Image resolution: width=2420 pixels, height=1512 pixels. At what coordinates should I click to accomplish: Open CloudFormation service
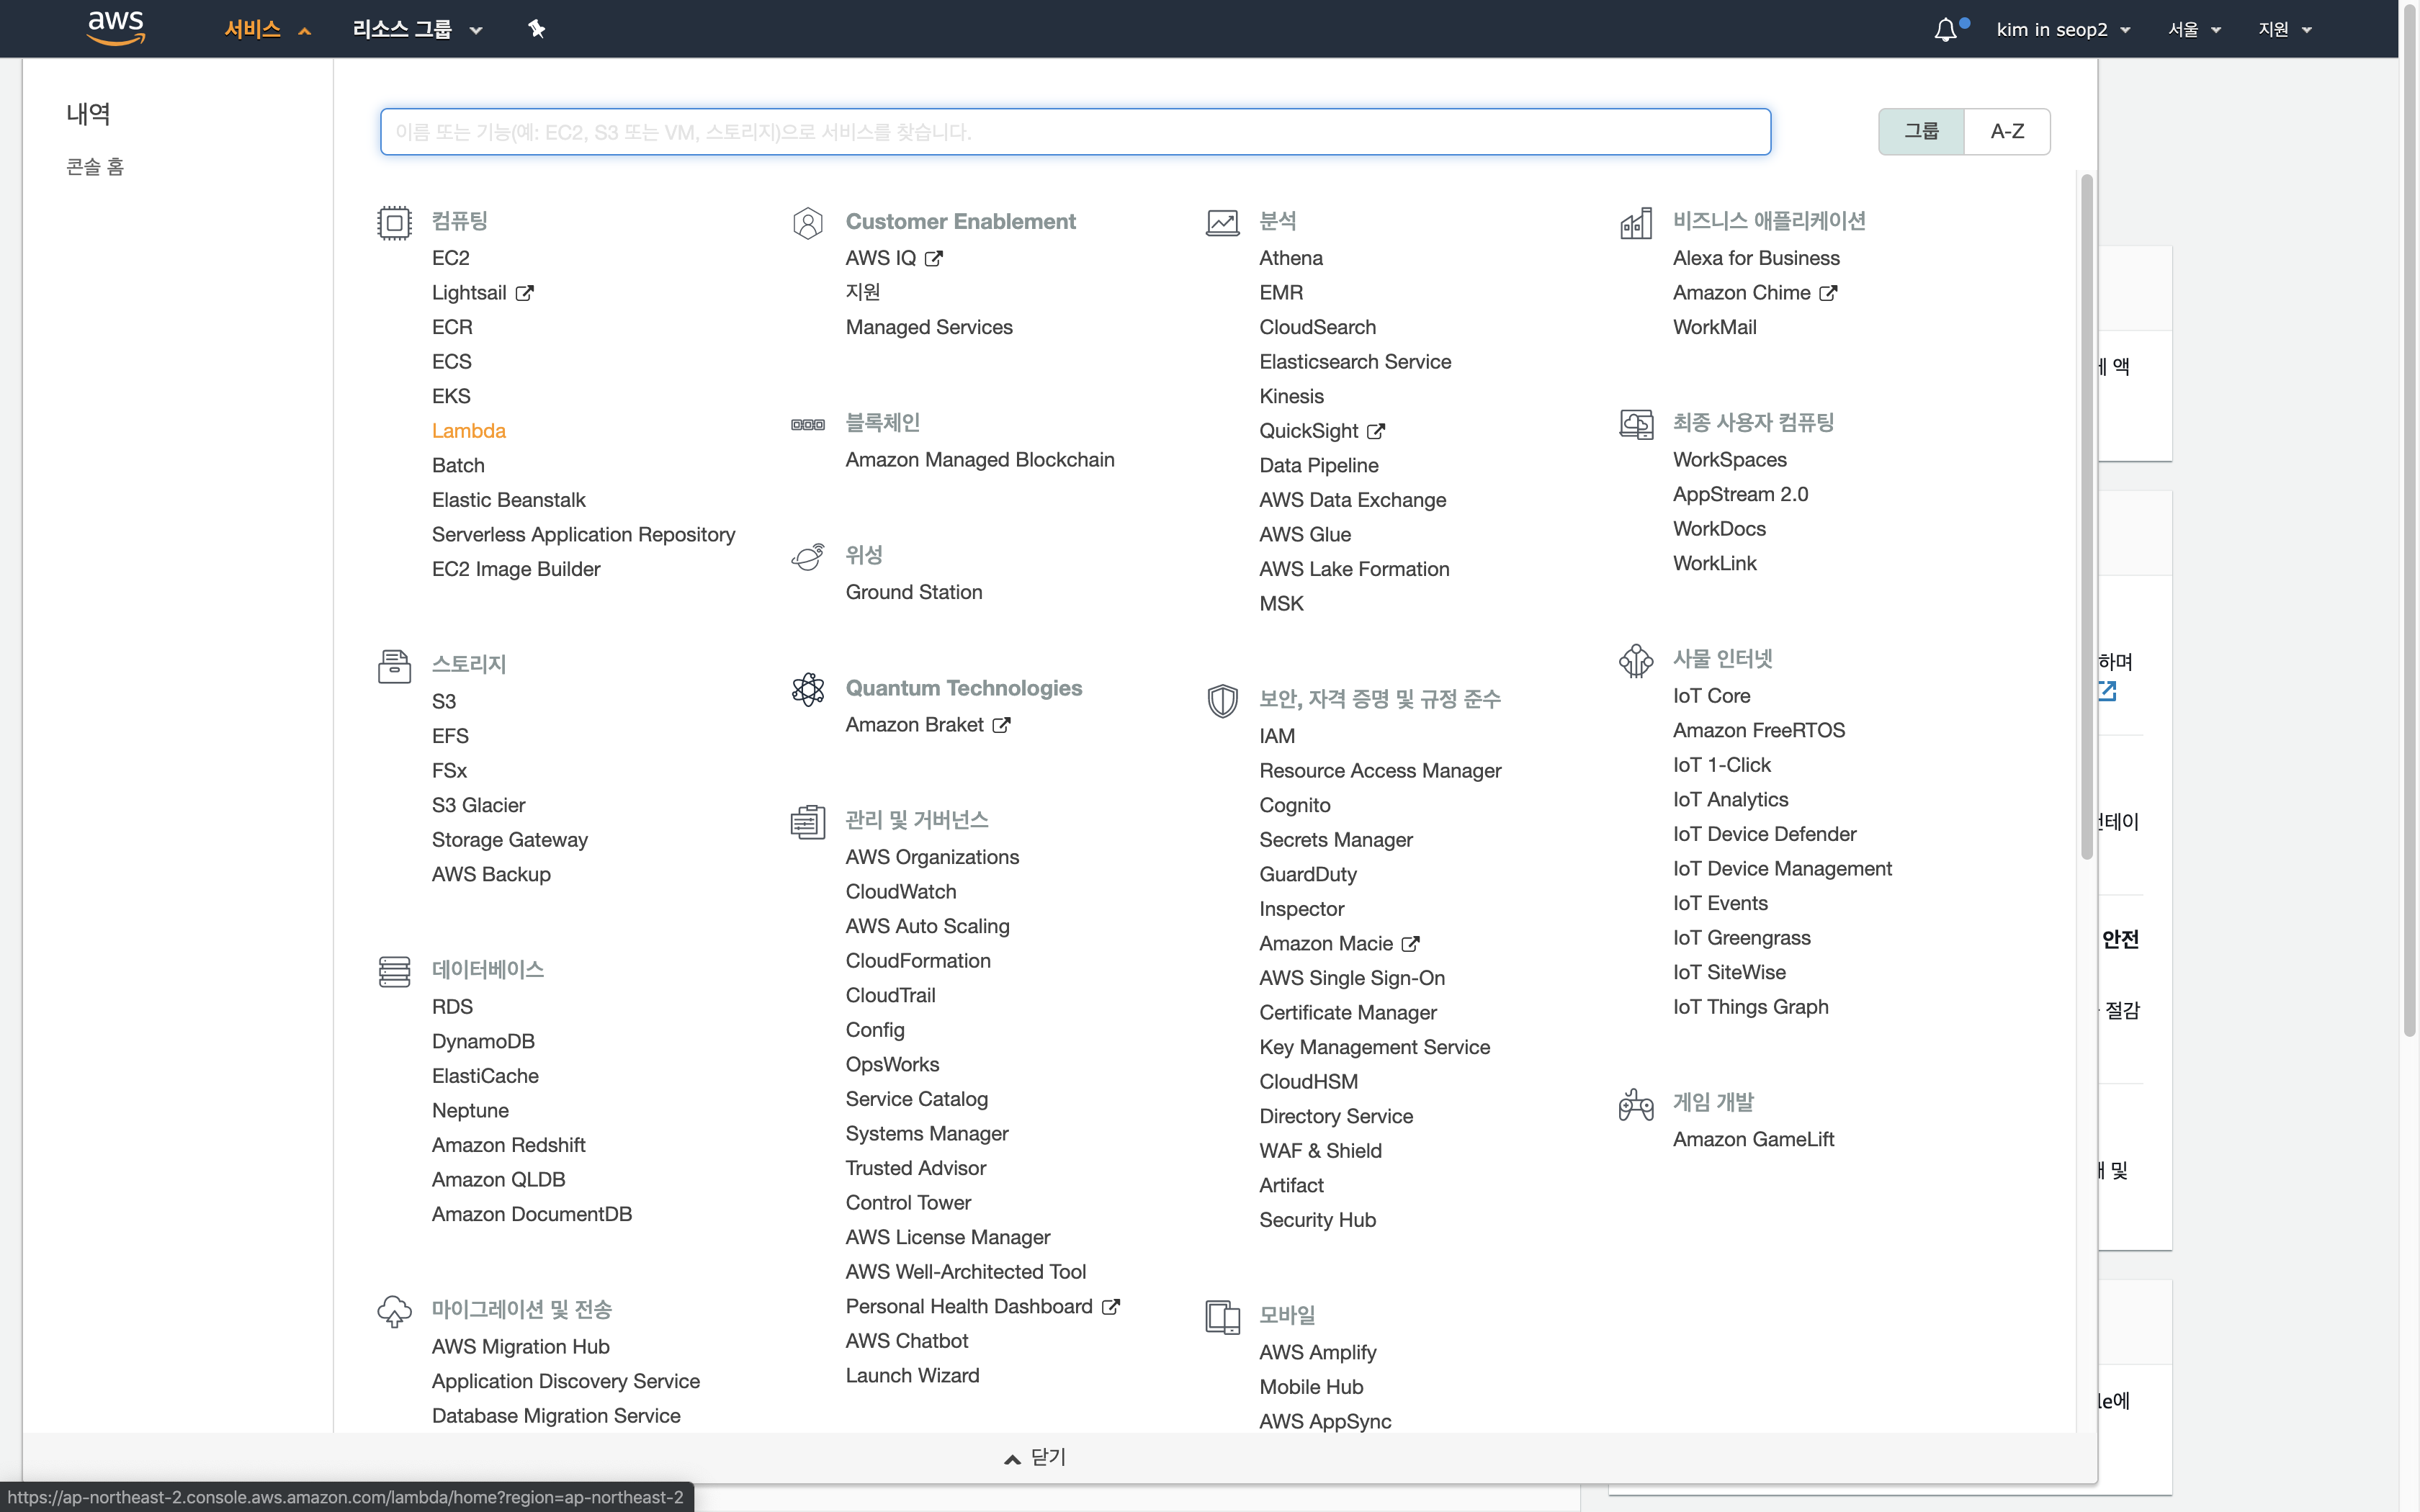coord(918,961)
